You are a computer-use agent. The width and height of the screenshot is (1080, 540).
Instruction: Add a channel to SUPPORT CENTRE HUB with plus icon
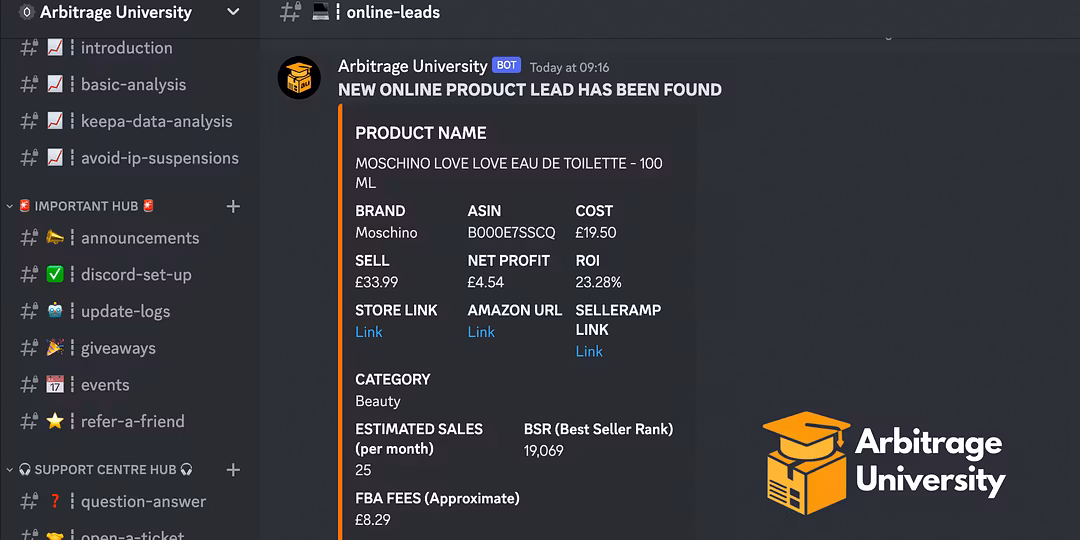[x=233, y=469]
